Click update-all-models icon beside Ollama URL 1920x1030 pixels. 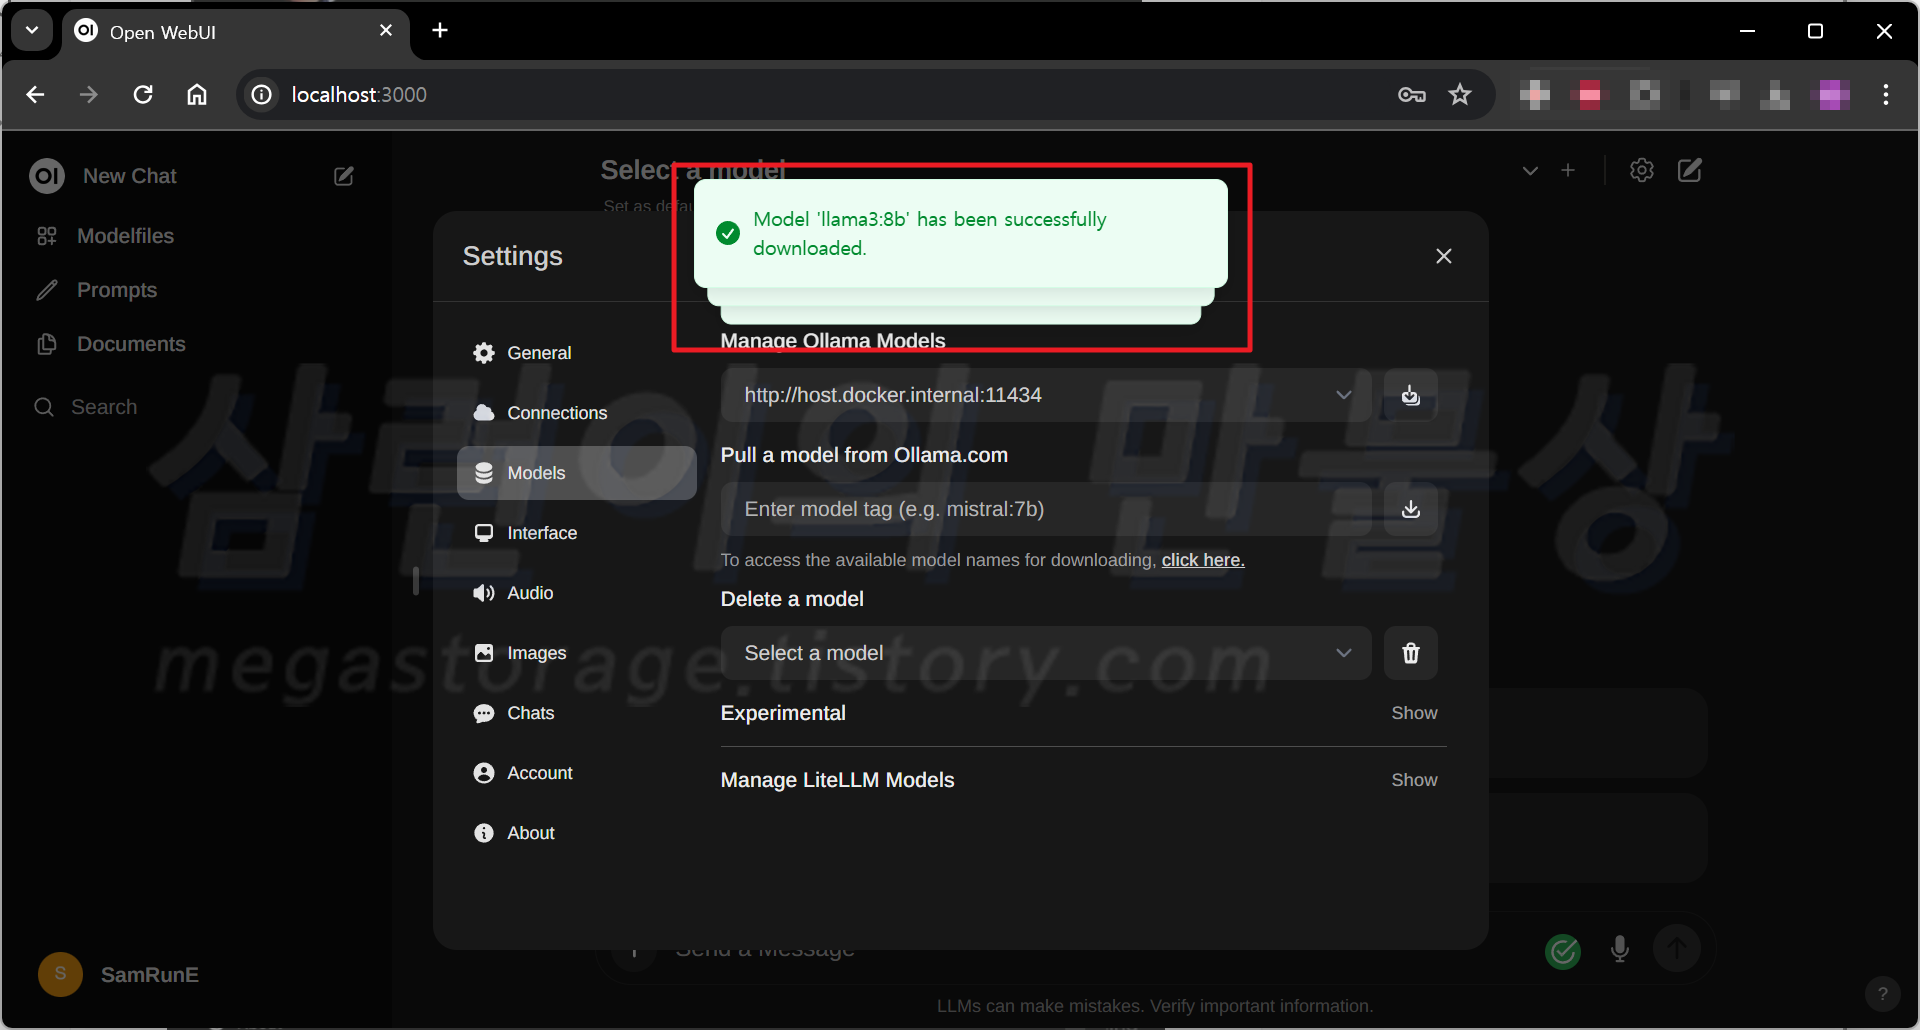1411,395
